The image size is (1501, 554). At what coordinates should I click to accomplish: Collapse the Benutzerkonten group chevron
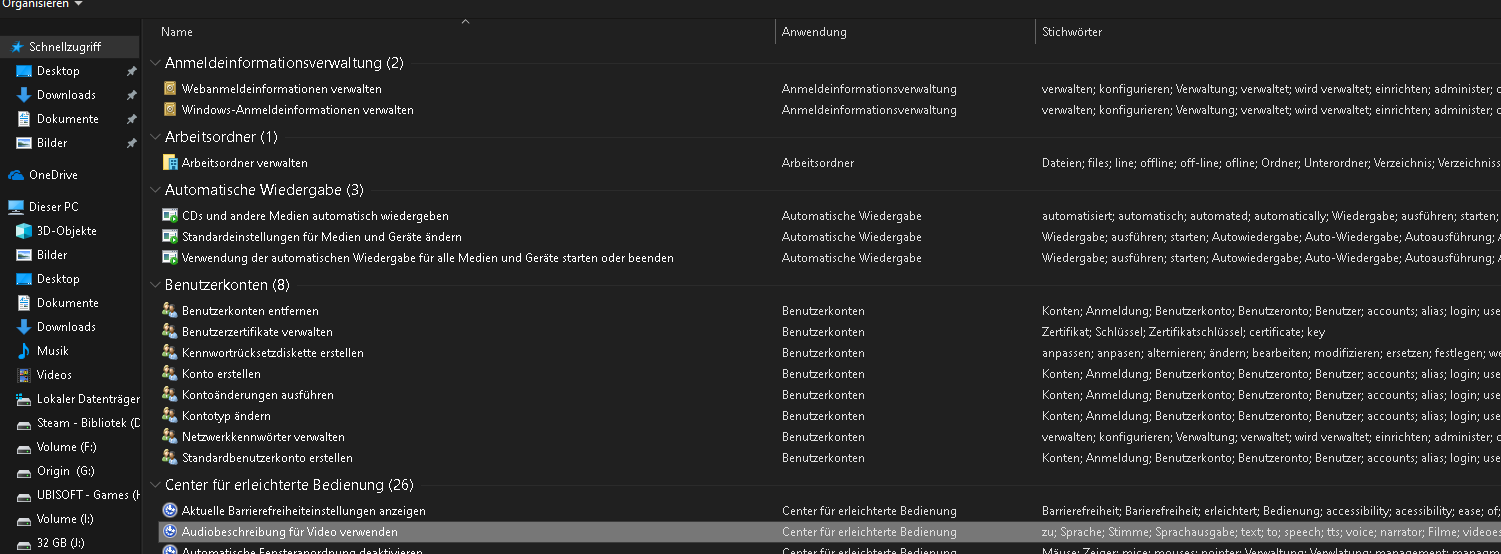coord(155,285)
